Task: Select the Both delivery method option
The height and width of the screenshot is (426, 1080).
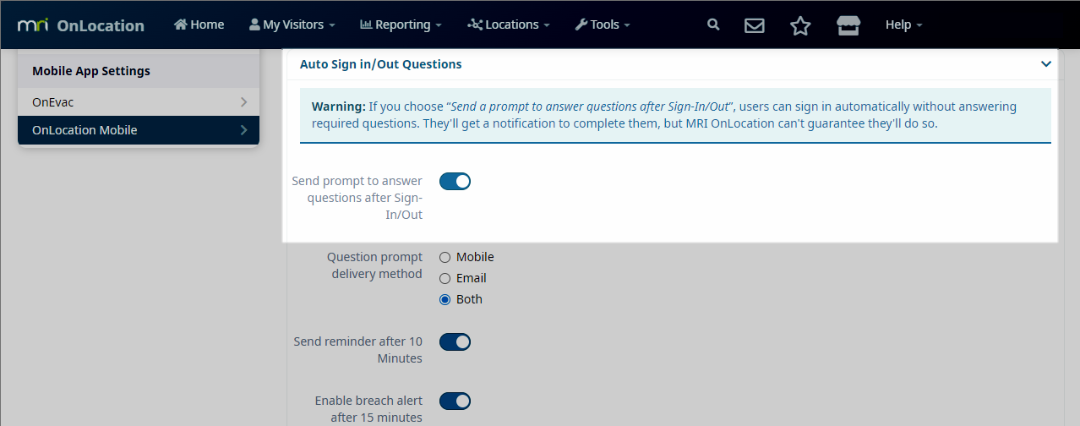Action: pyautogui.click(x=445, y=299)
